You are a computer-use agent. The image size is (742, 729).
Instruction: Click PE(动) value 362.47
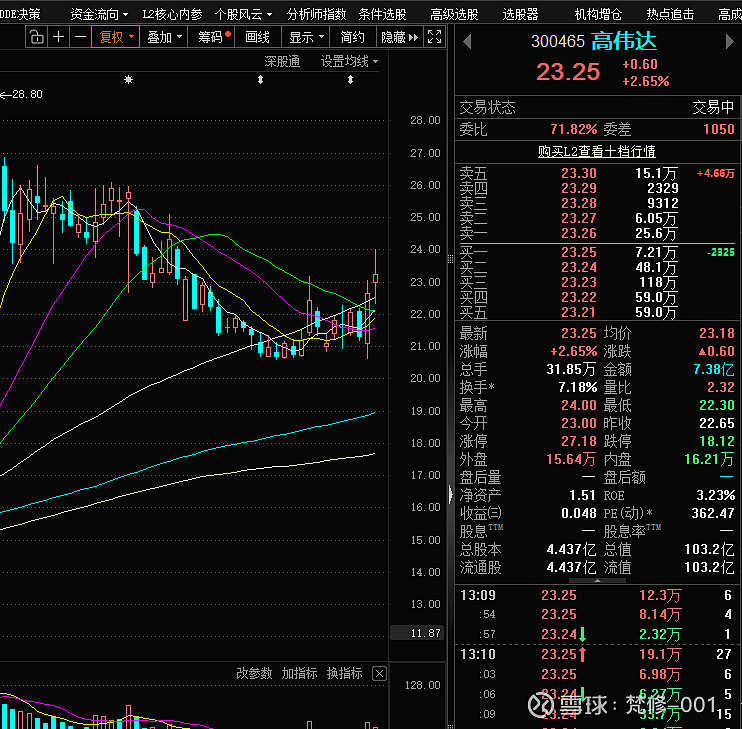coord(713,513)
